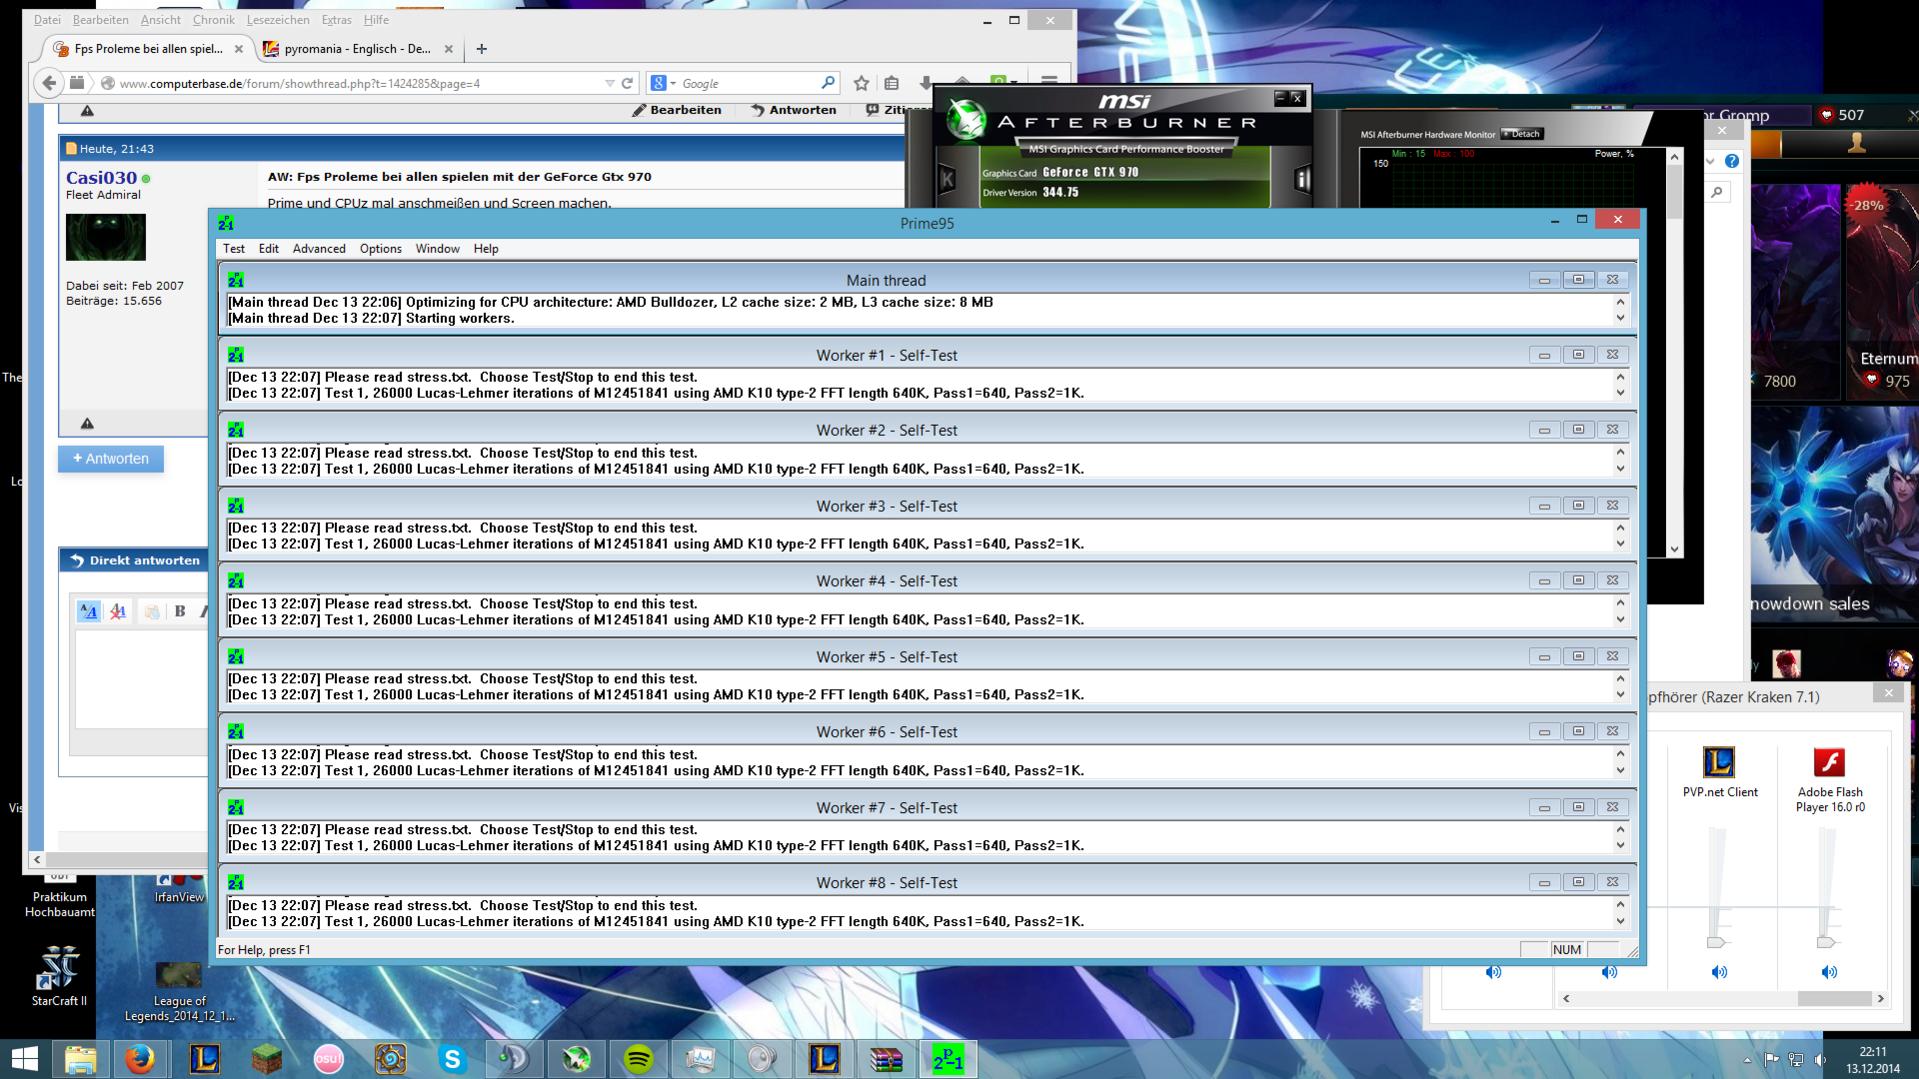Screen dimensions: 1919x1079
Task: Open the Firefox bookmarks list icon
Action: tap(892, 83)
